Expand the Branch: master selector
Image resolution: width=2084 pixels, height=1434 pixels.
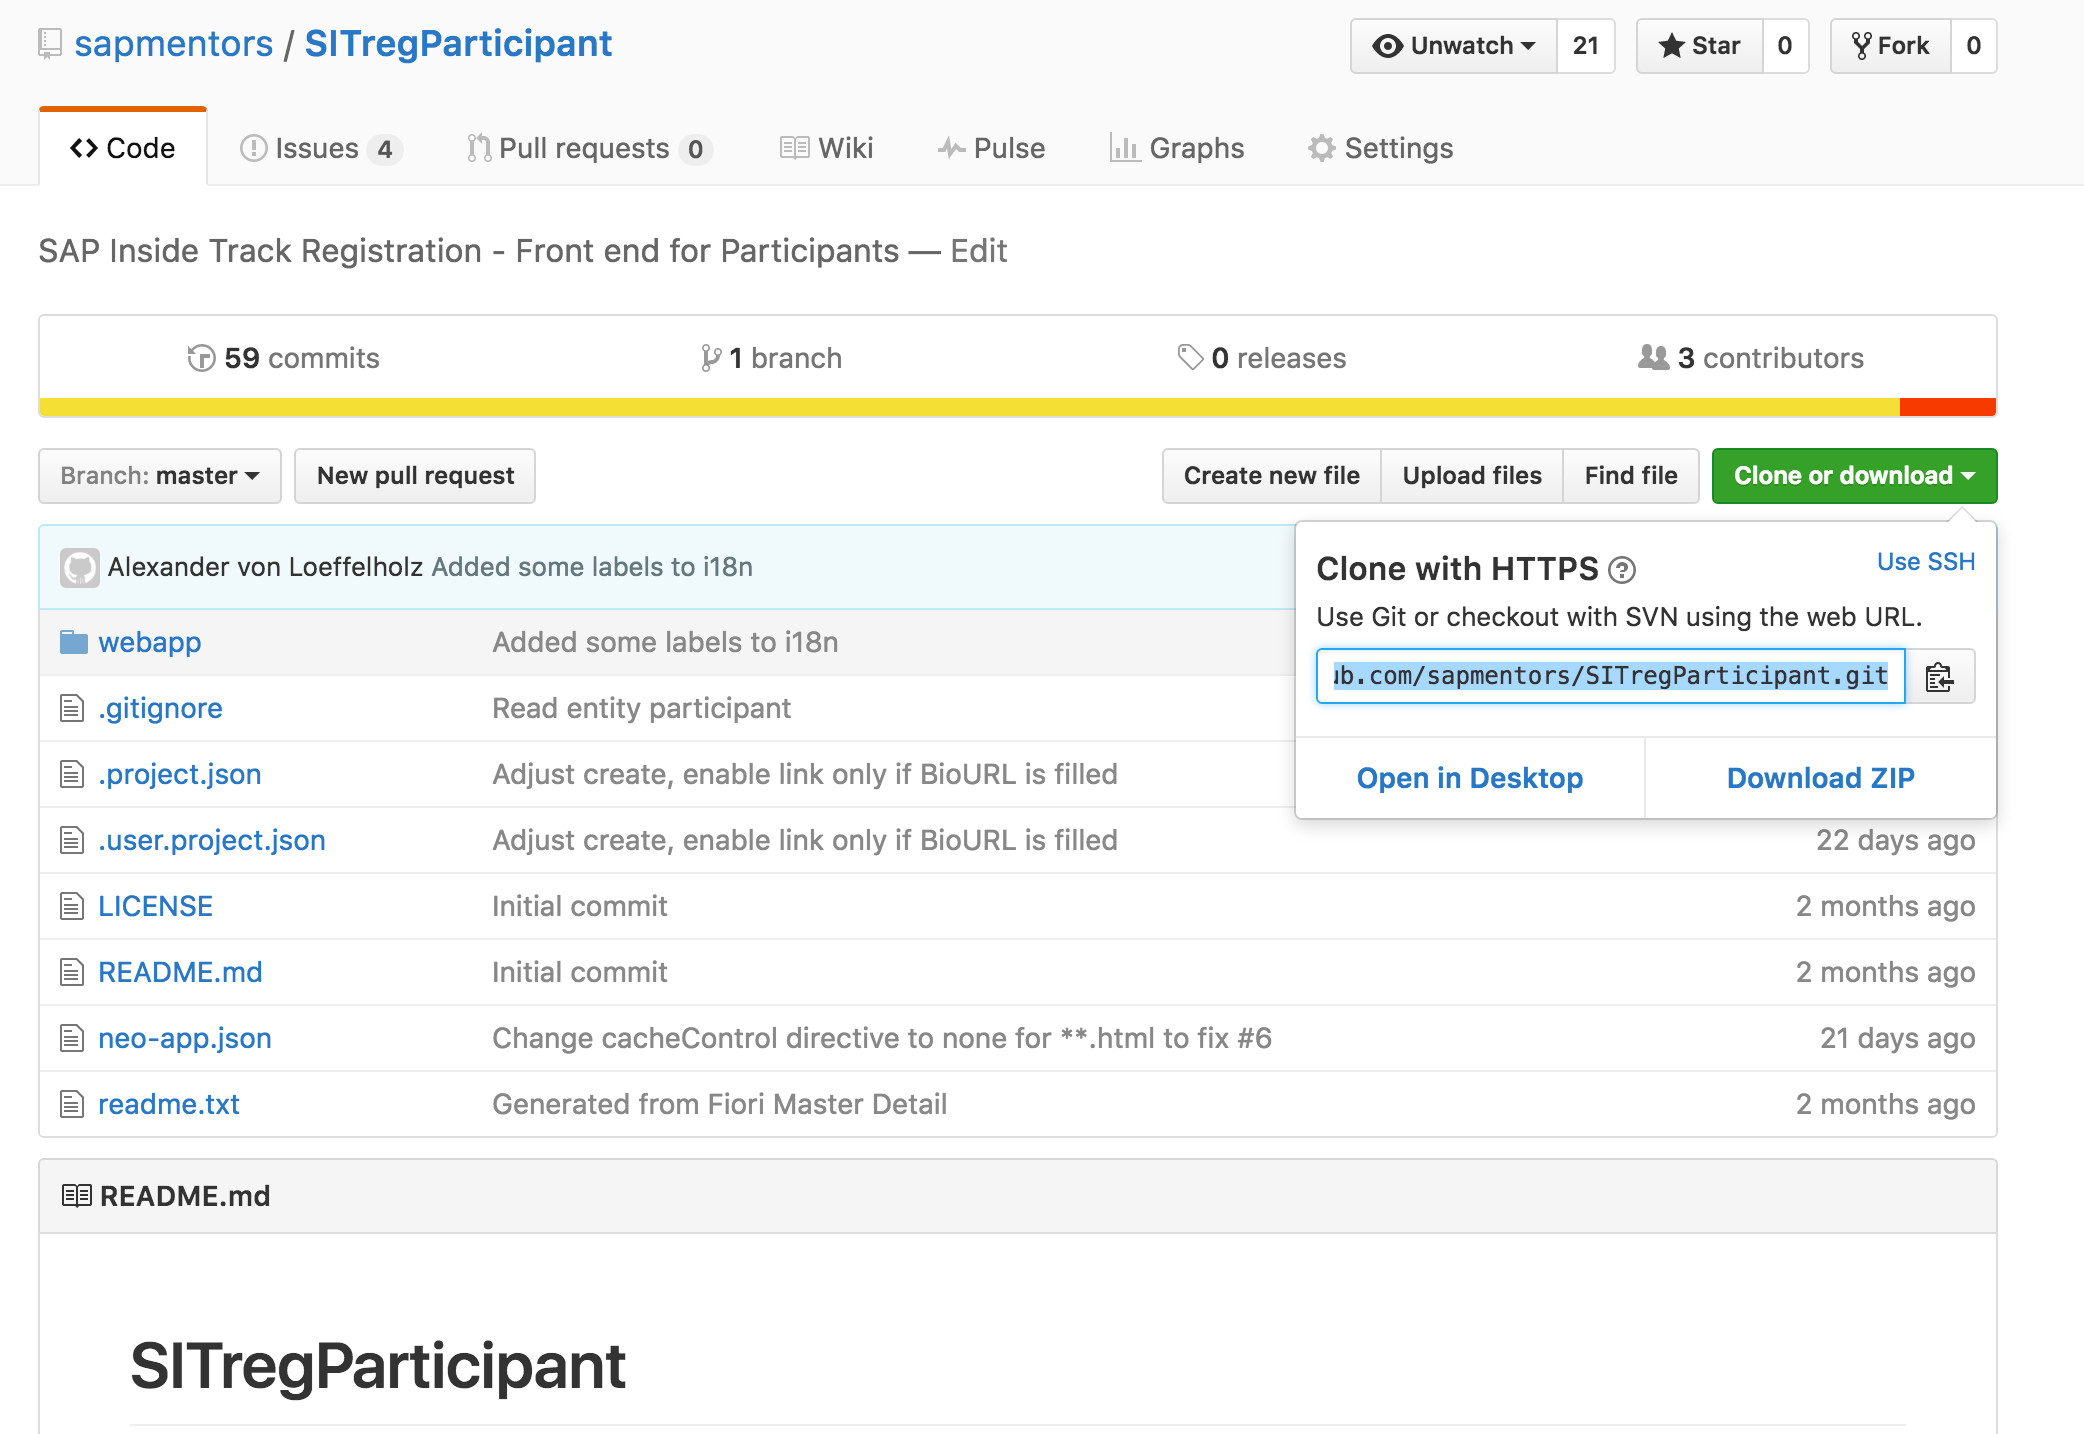point(160,476)
